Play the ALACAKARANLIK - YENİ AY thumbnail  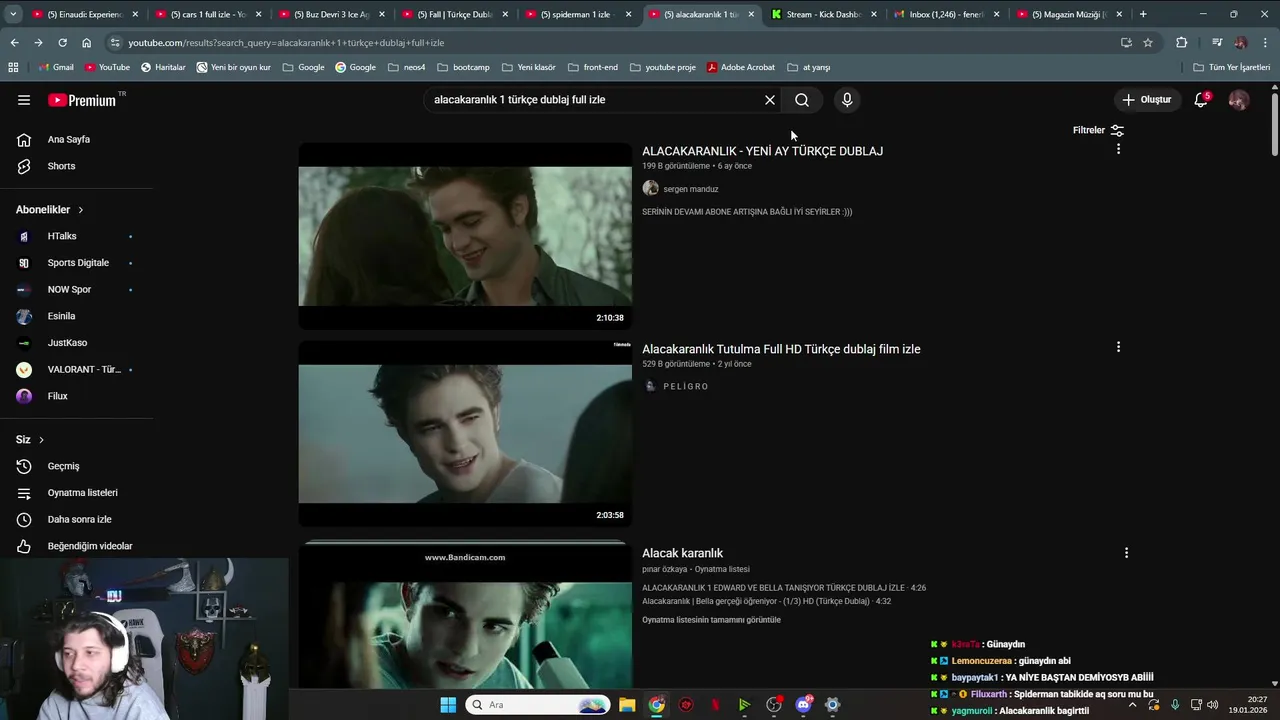465,236
